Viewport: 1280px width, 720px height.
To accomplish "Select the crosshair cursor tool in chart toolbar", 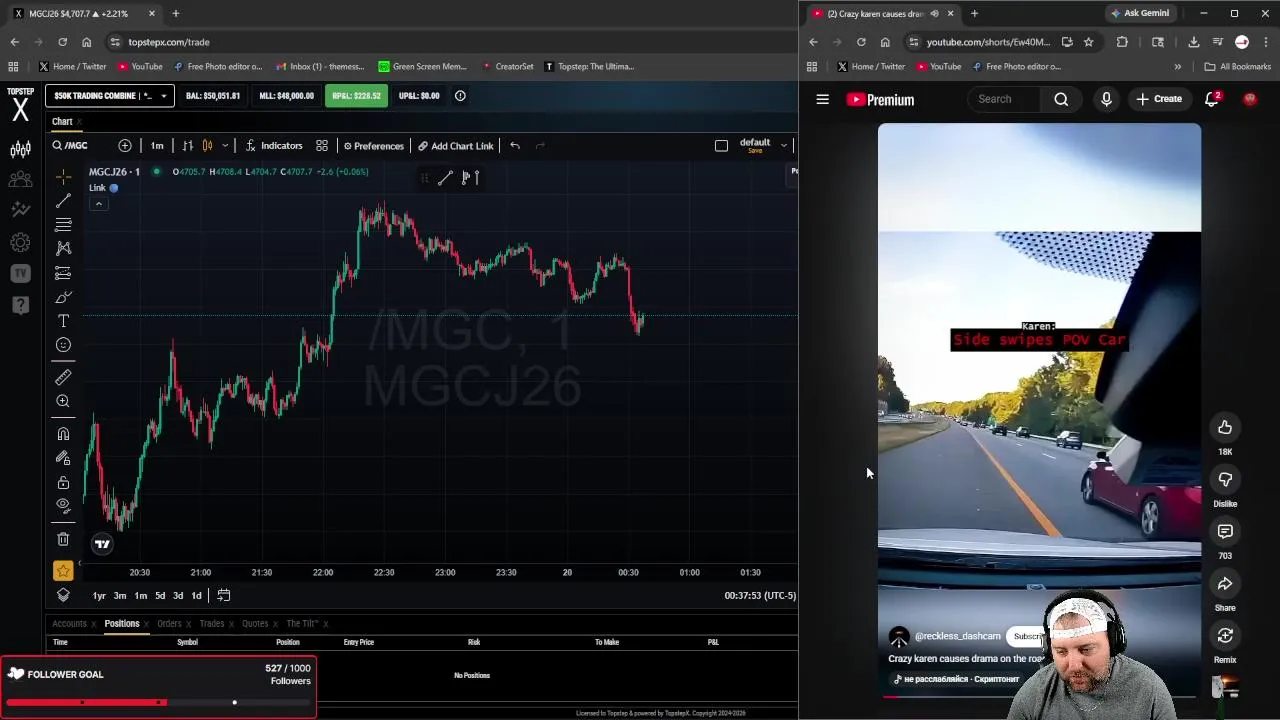I will (x=63, y=177).
